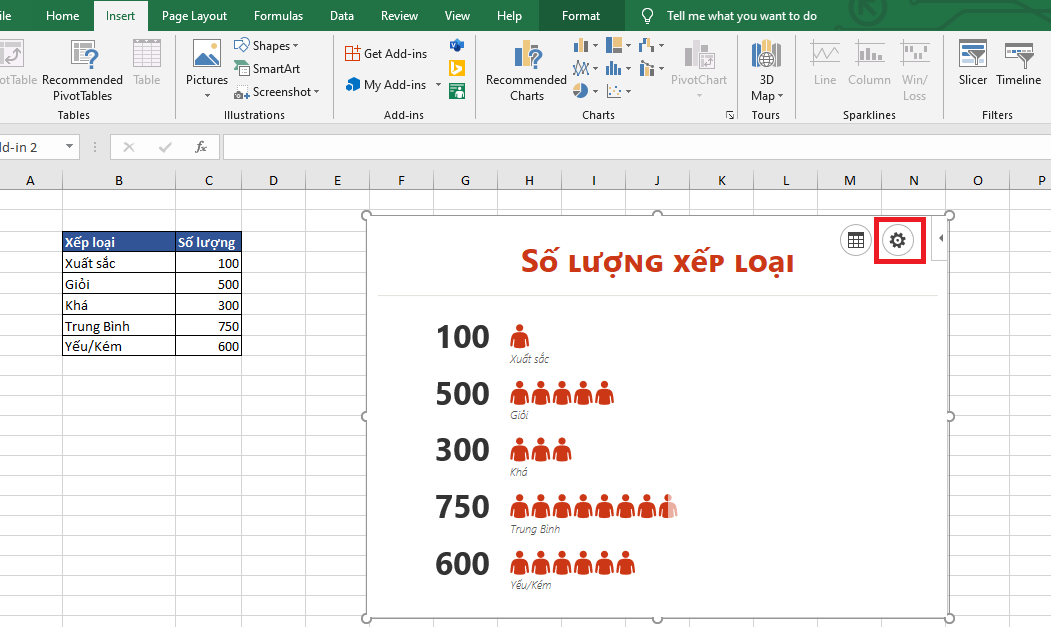The image size is (1051, 627).
Task: Open the add-in settings gear icon
Action: coord(897,241)
